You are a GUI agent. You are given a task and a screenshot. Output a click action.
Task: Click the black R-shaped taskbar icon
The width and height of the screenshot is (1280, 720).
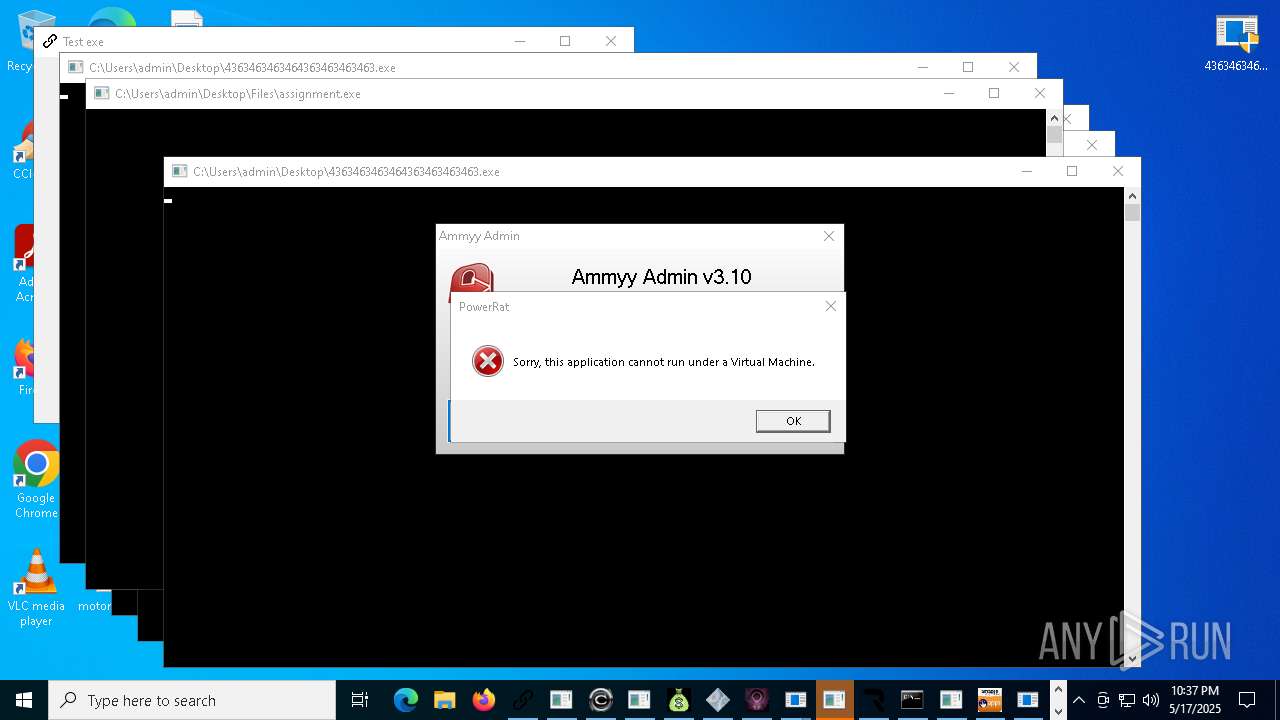(x=873, y=700)
